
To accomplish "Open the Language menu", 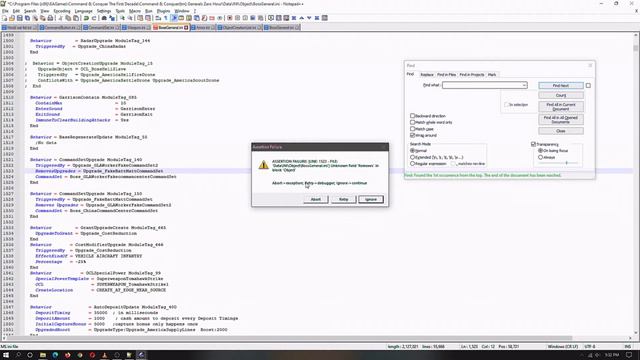I will click(x=84, y=11).
